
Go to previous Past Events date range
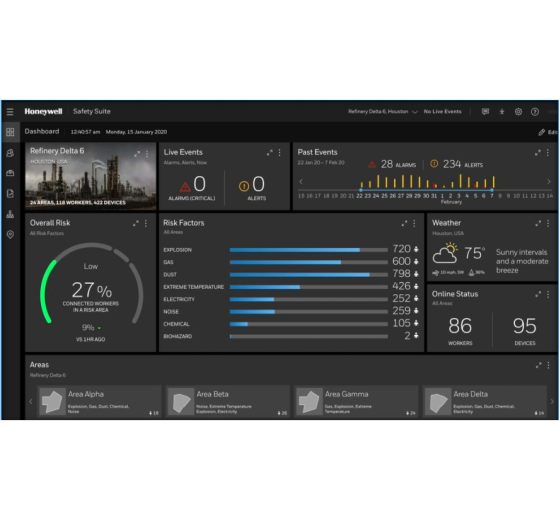click(x=301, y=182)
